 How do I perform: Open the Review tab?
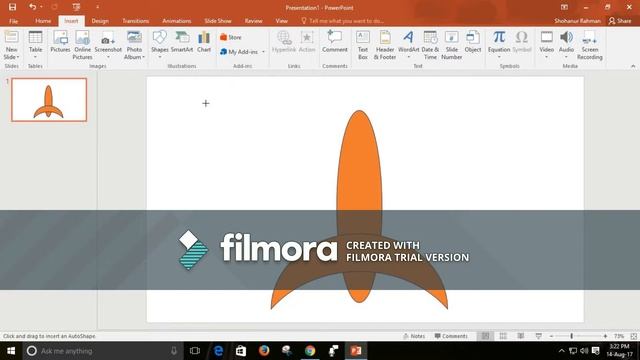pos(253,21)
